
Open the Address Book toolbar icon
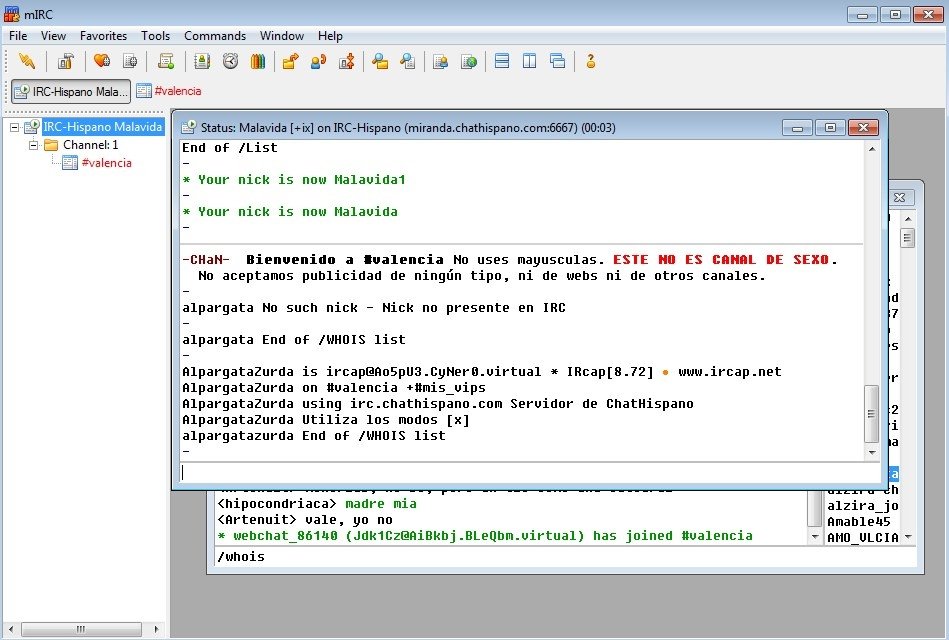tap(202, 61)
